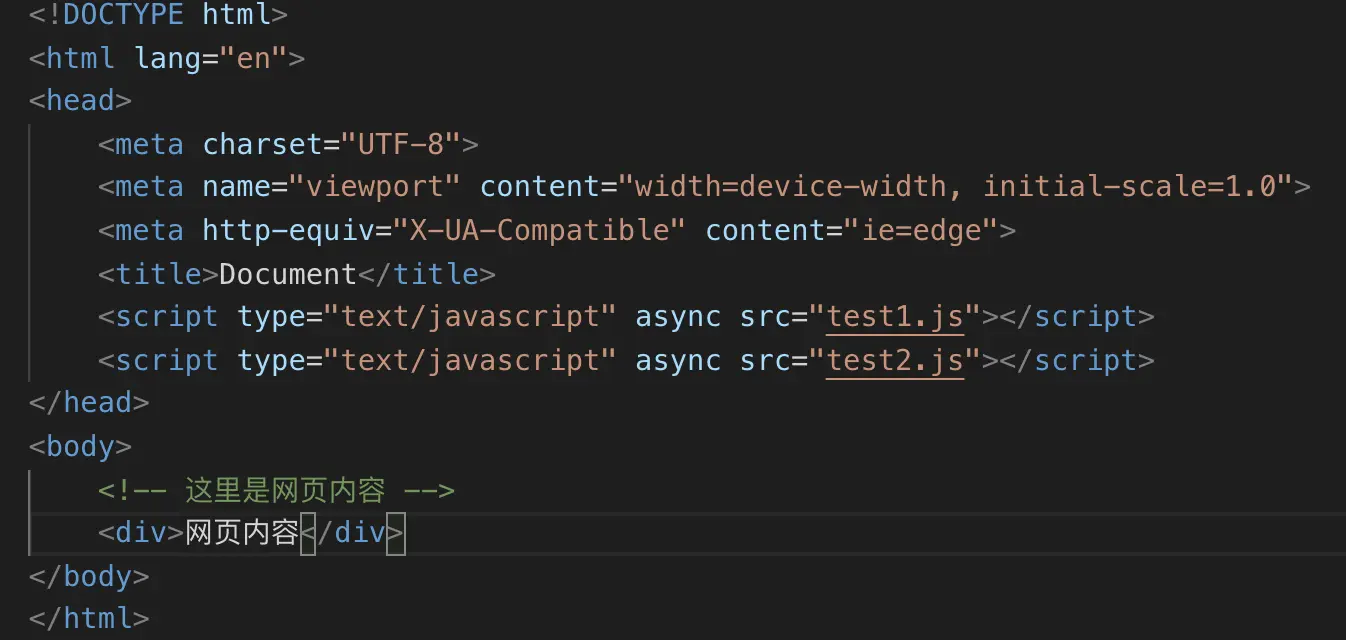Screen dimensions: 1346x640
Task: Click the async attribute on test1 script
Action: tap(677, 317)
